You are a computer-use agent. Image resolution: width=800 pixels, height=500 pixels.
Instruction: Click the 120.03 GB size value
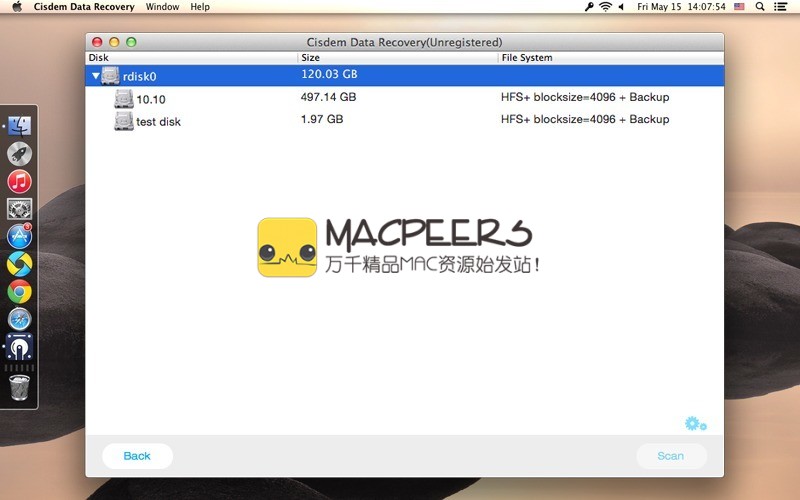point(329,74)
